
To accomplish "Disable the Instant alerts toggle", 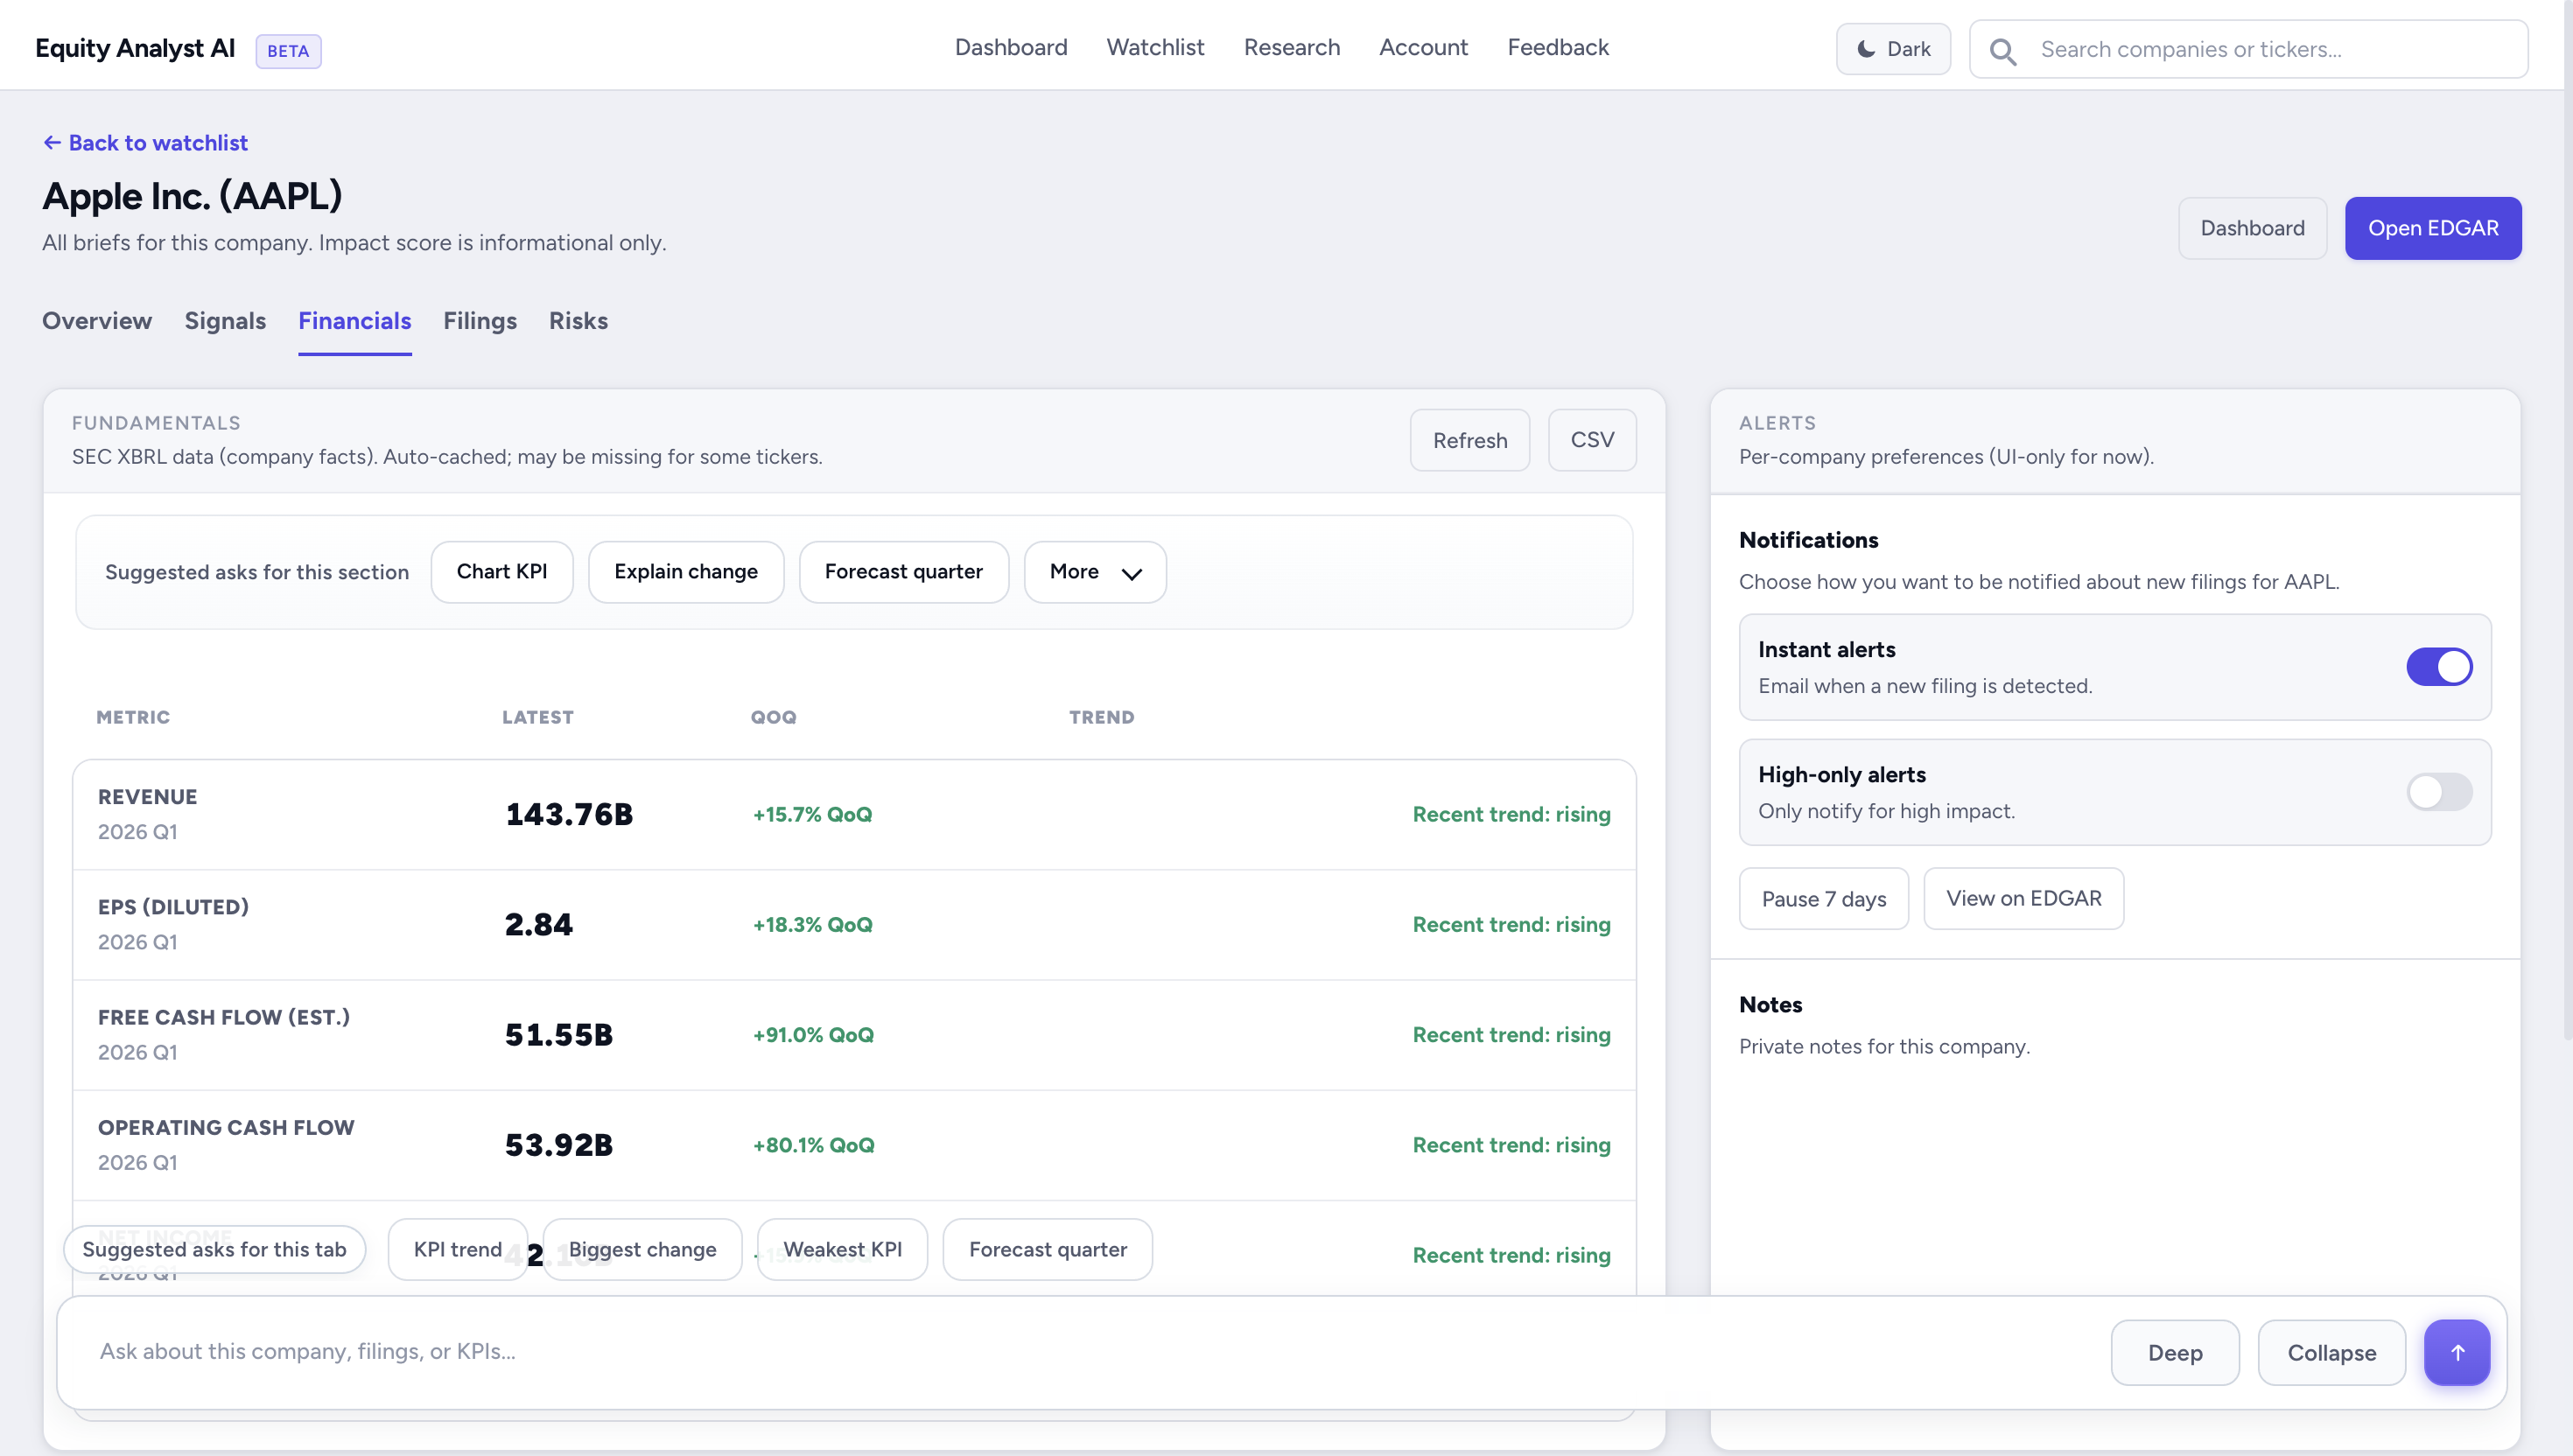I will [2439, 666].
